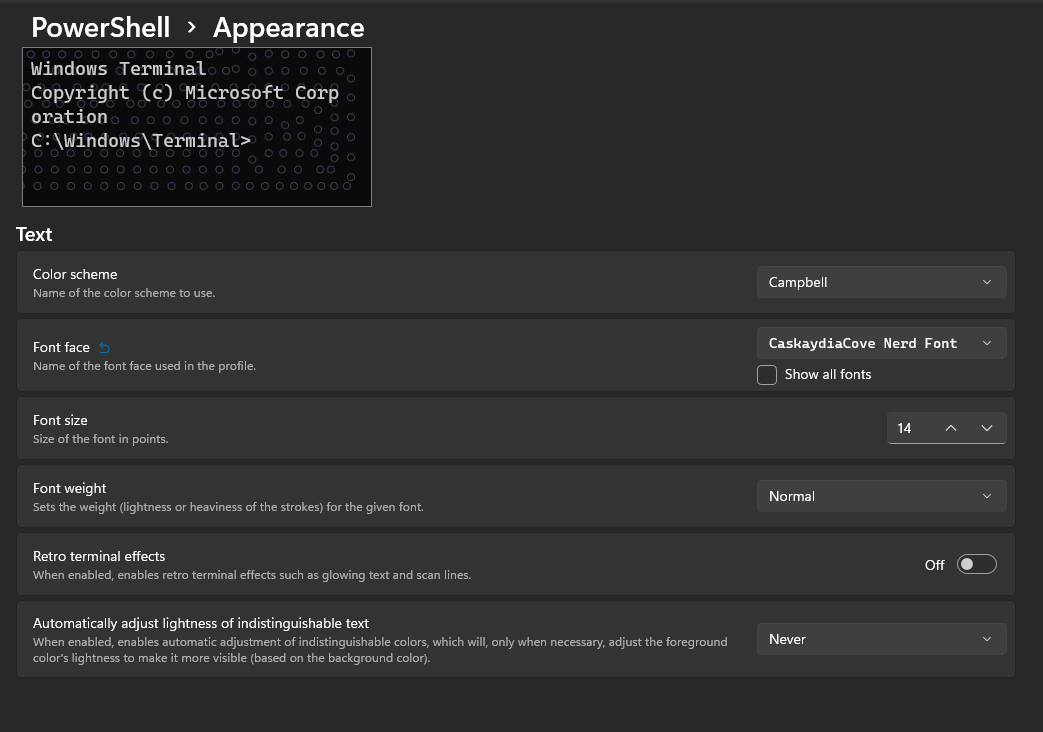
Task: Click the chevron on the Never dropdown
Action: pyautogui.click(x=986, y=639)
